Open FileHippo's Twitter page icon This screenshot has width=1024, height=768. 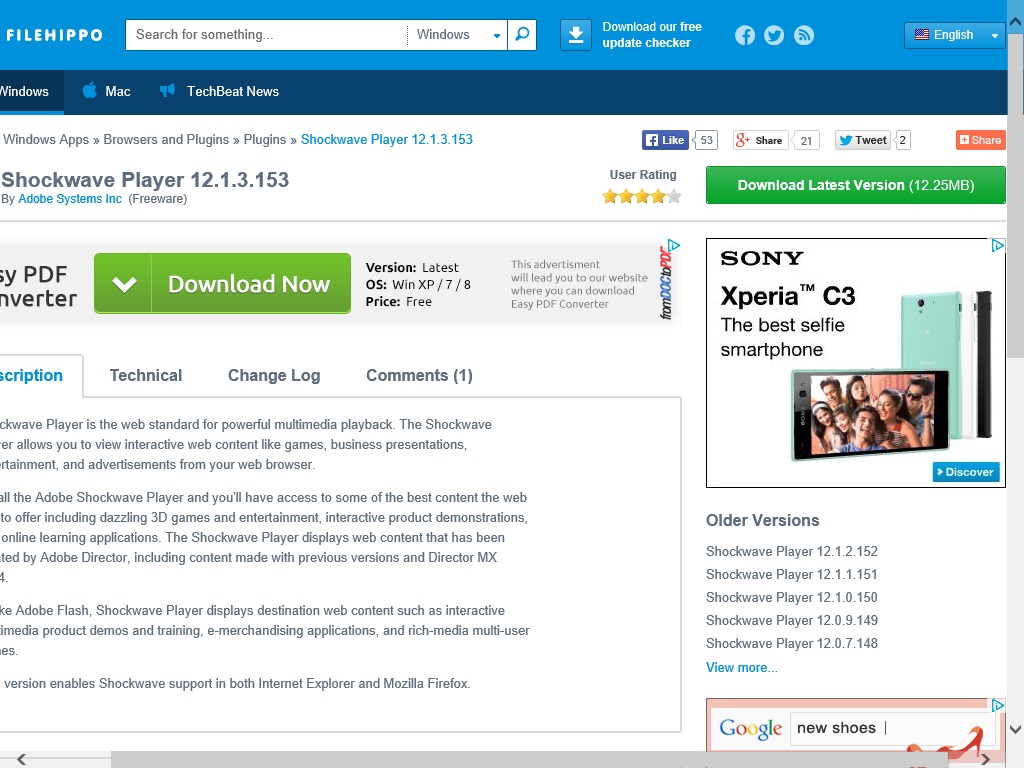[774, 35]
